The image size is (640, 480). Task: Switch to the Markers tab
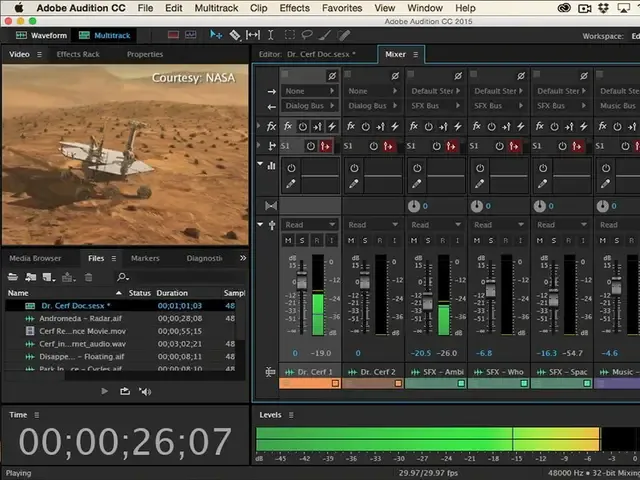tap(145, 258)
